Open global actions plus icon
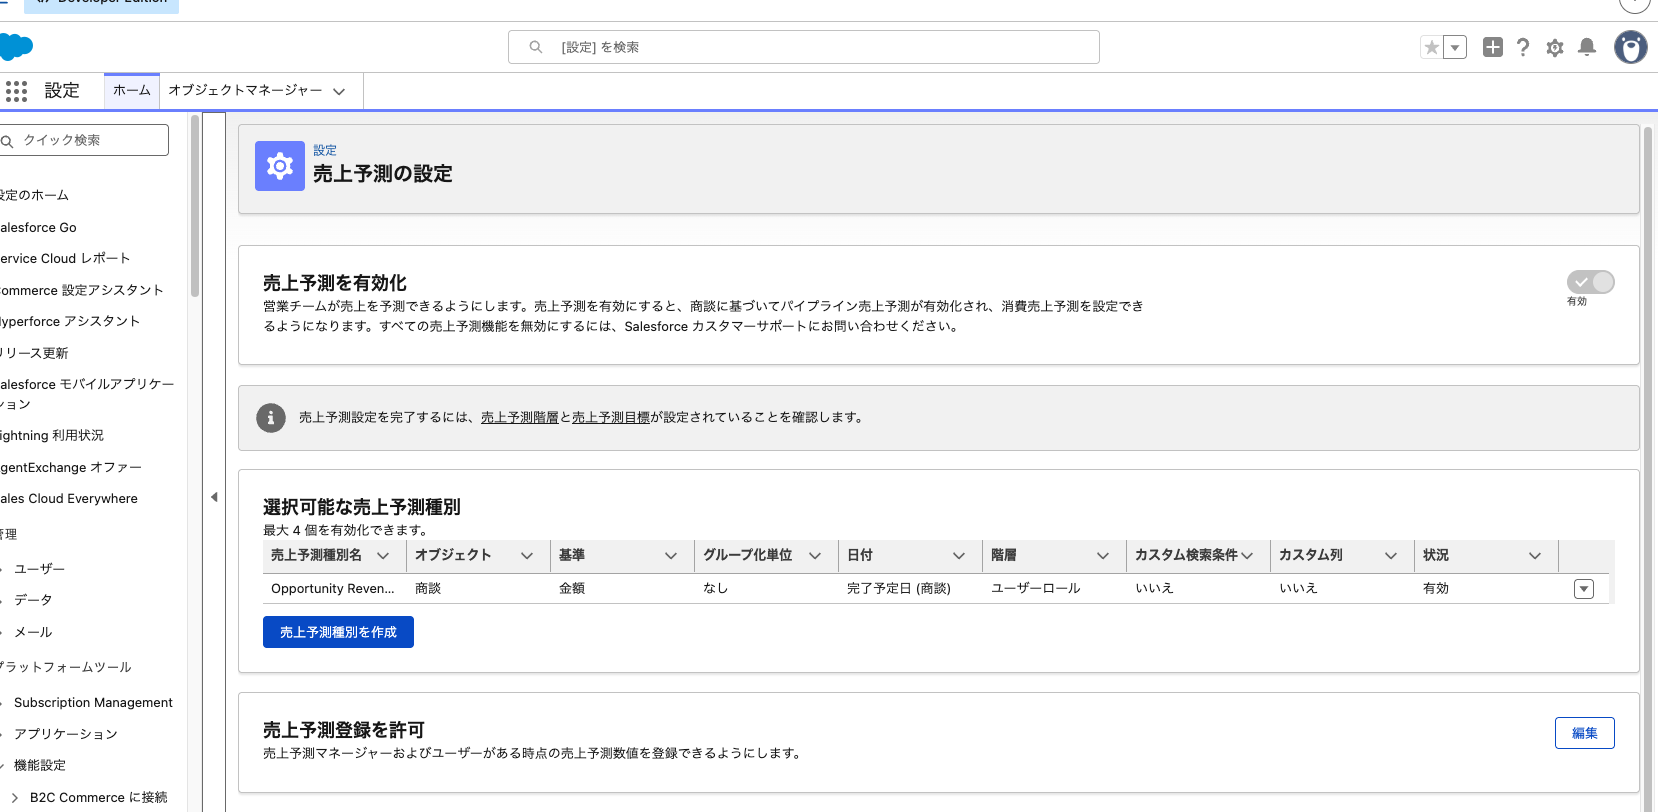 coord(1493,47)
